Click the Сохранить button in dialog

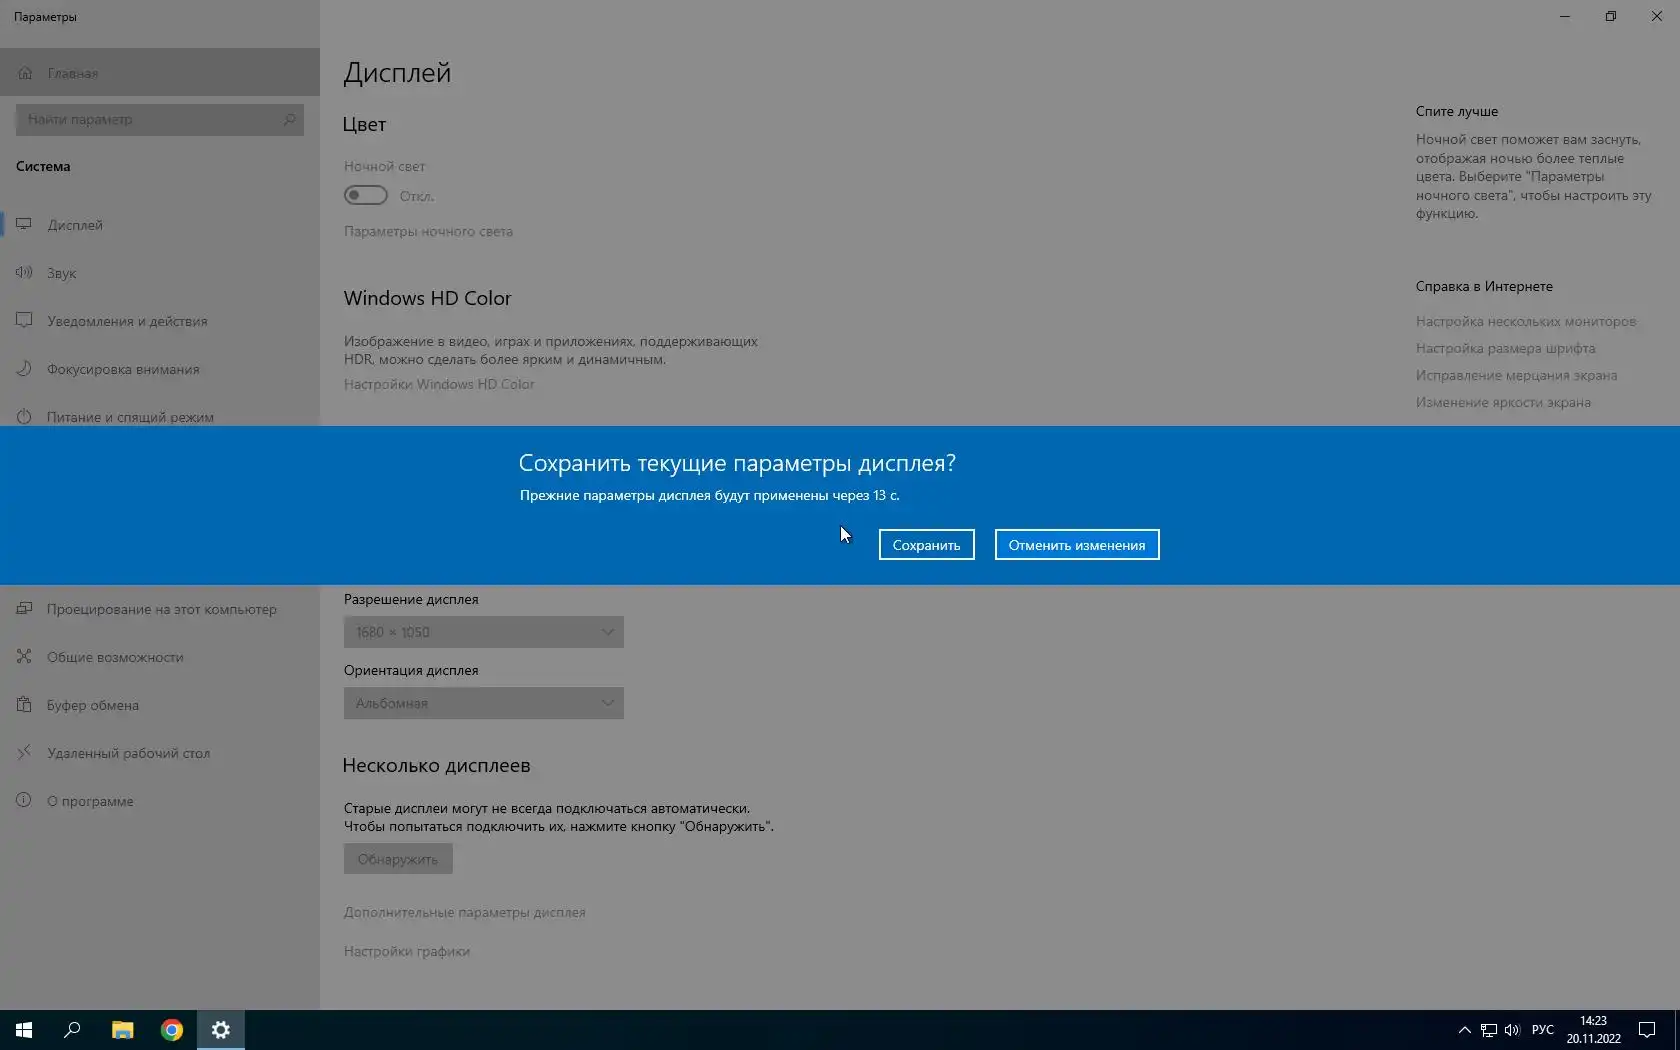(926, 545)
